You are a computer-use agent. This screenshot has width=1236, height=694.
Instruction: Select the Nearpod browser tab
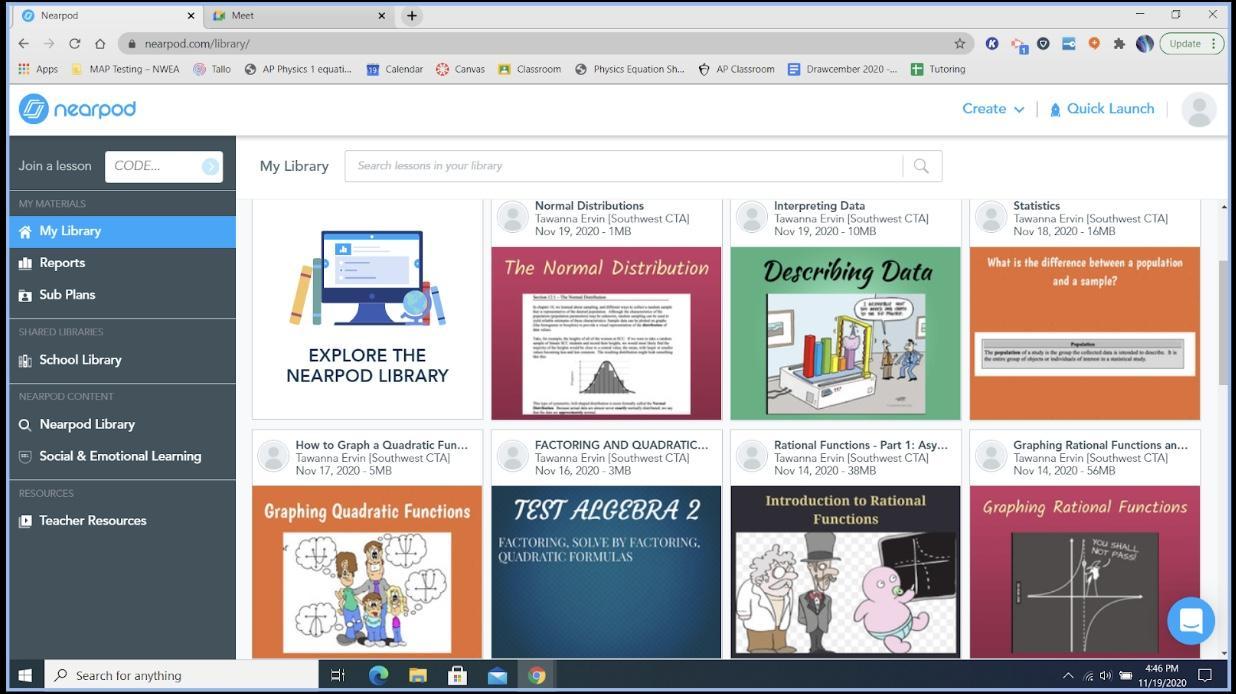107,16
